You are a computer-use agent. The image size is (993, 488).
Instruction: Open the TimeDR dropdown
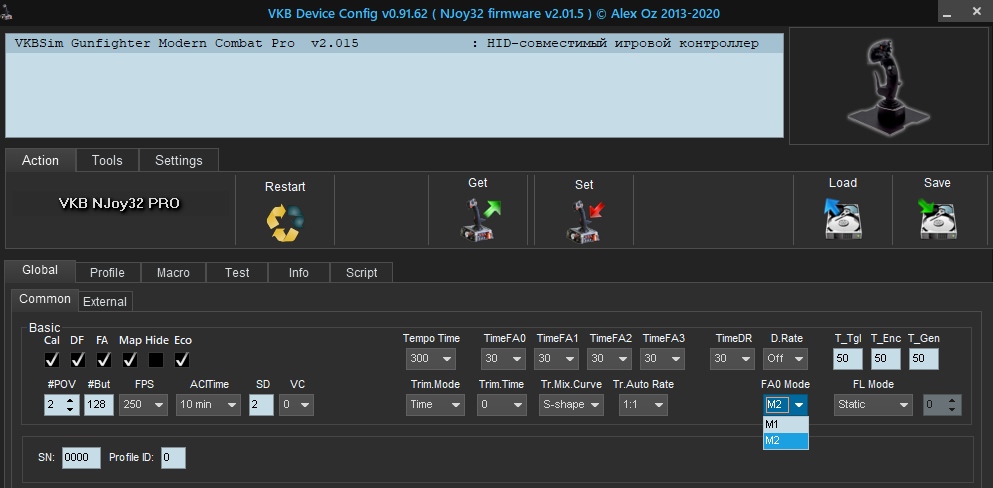click(x=732, y=359)
